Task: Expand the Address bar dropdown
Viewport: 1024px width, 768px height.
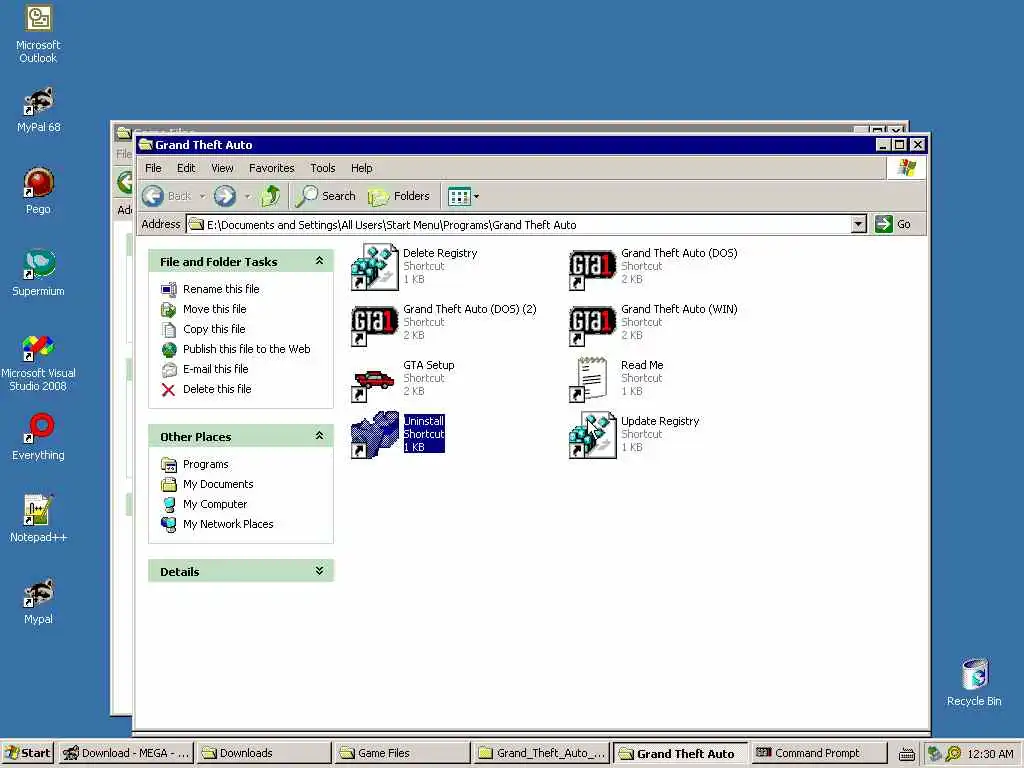Action: pyautogui.click(x=859, y=225)
